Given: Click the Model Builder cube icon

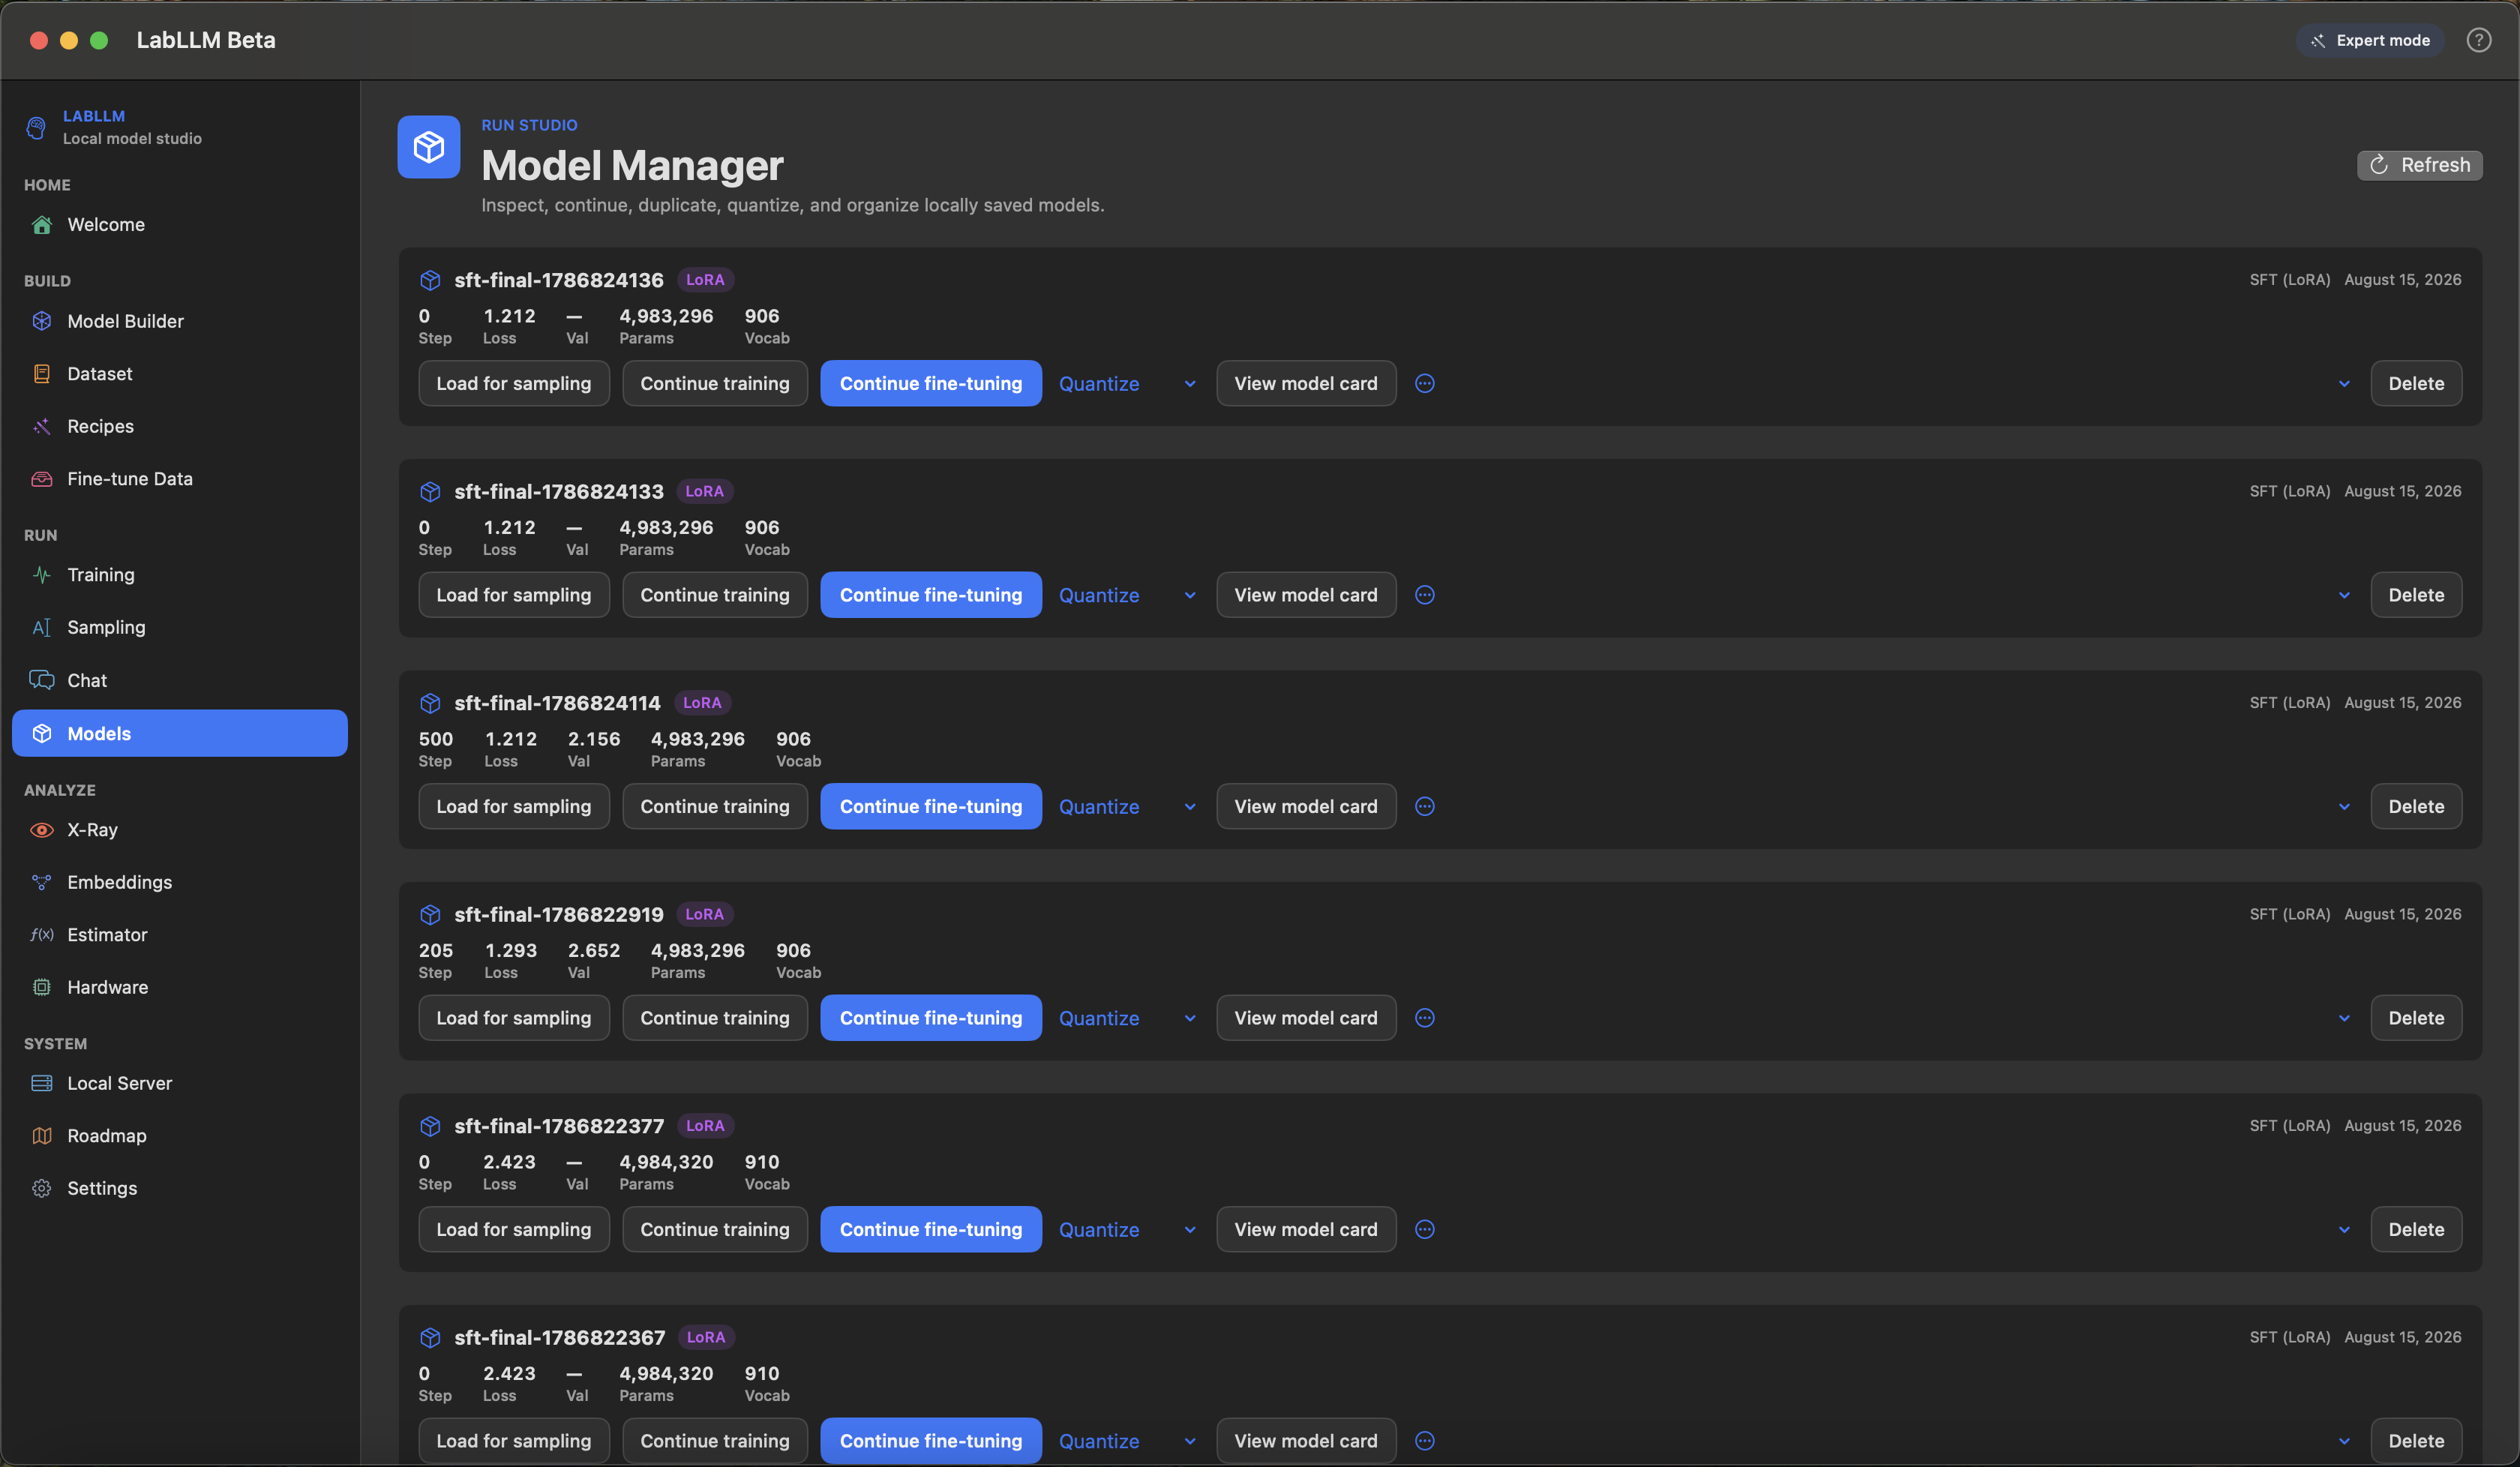Looking at the screenshot, I should coord(42,321).
